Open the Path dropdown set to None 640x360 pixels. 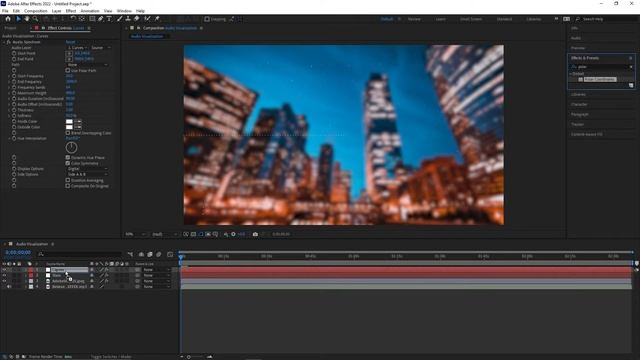(87, 64)
